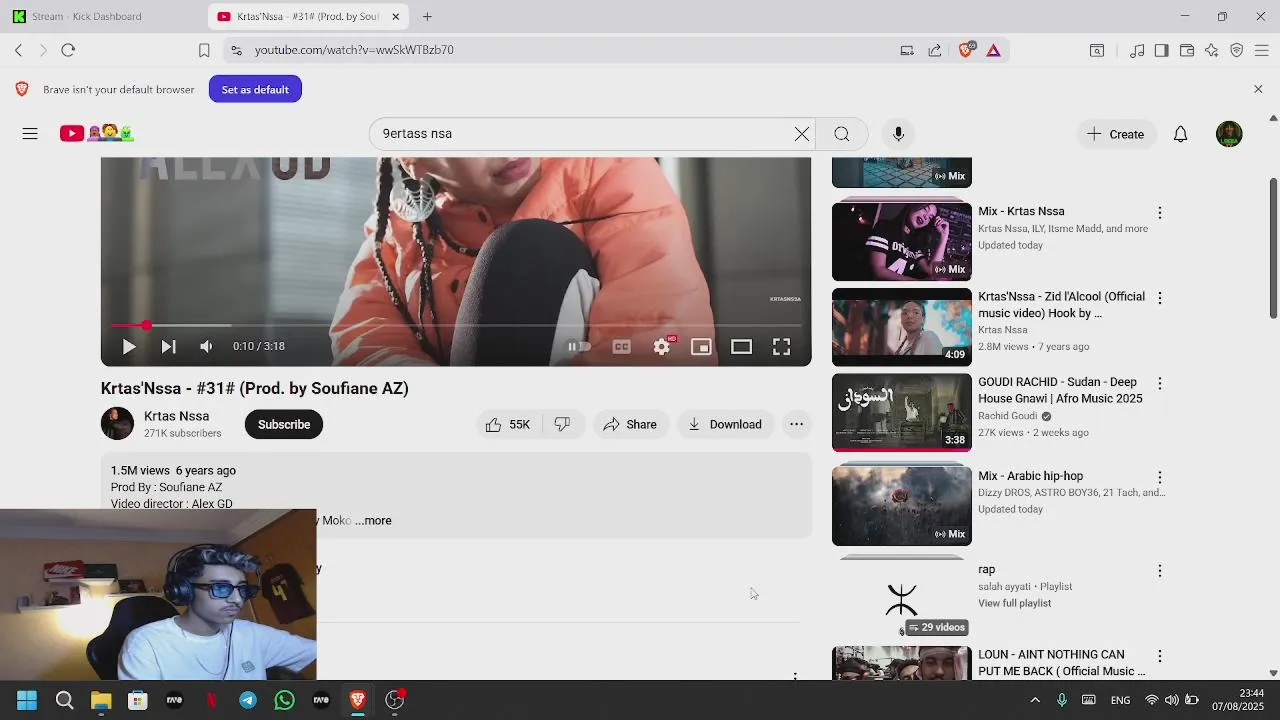1280x720 pixels.
Task: Switch to theater mode
Action: coord(741,347)
